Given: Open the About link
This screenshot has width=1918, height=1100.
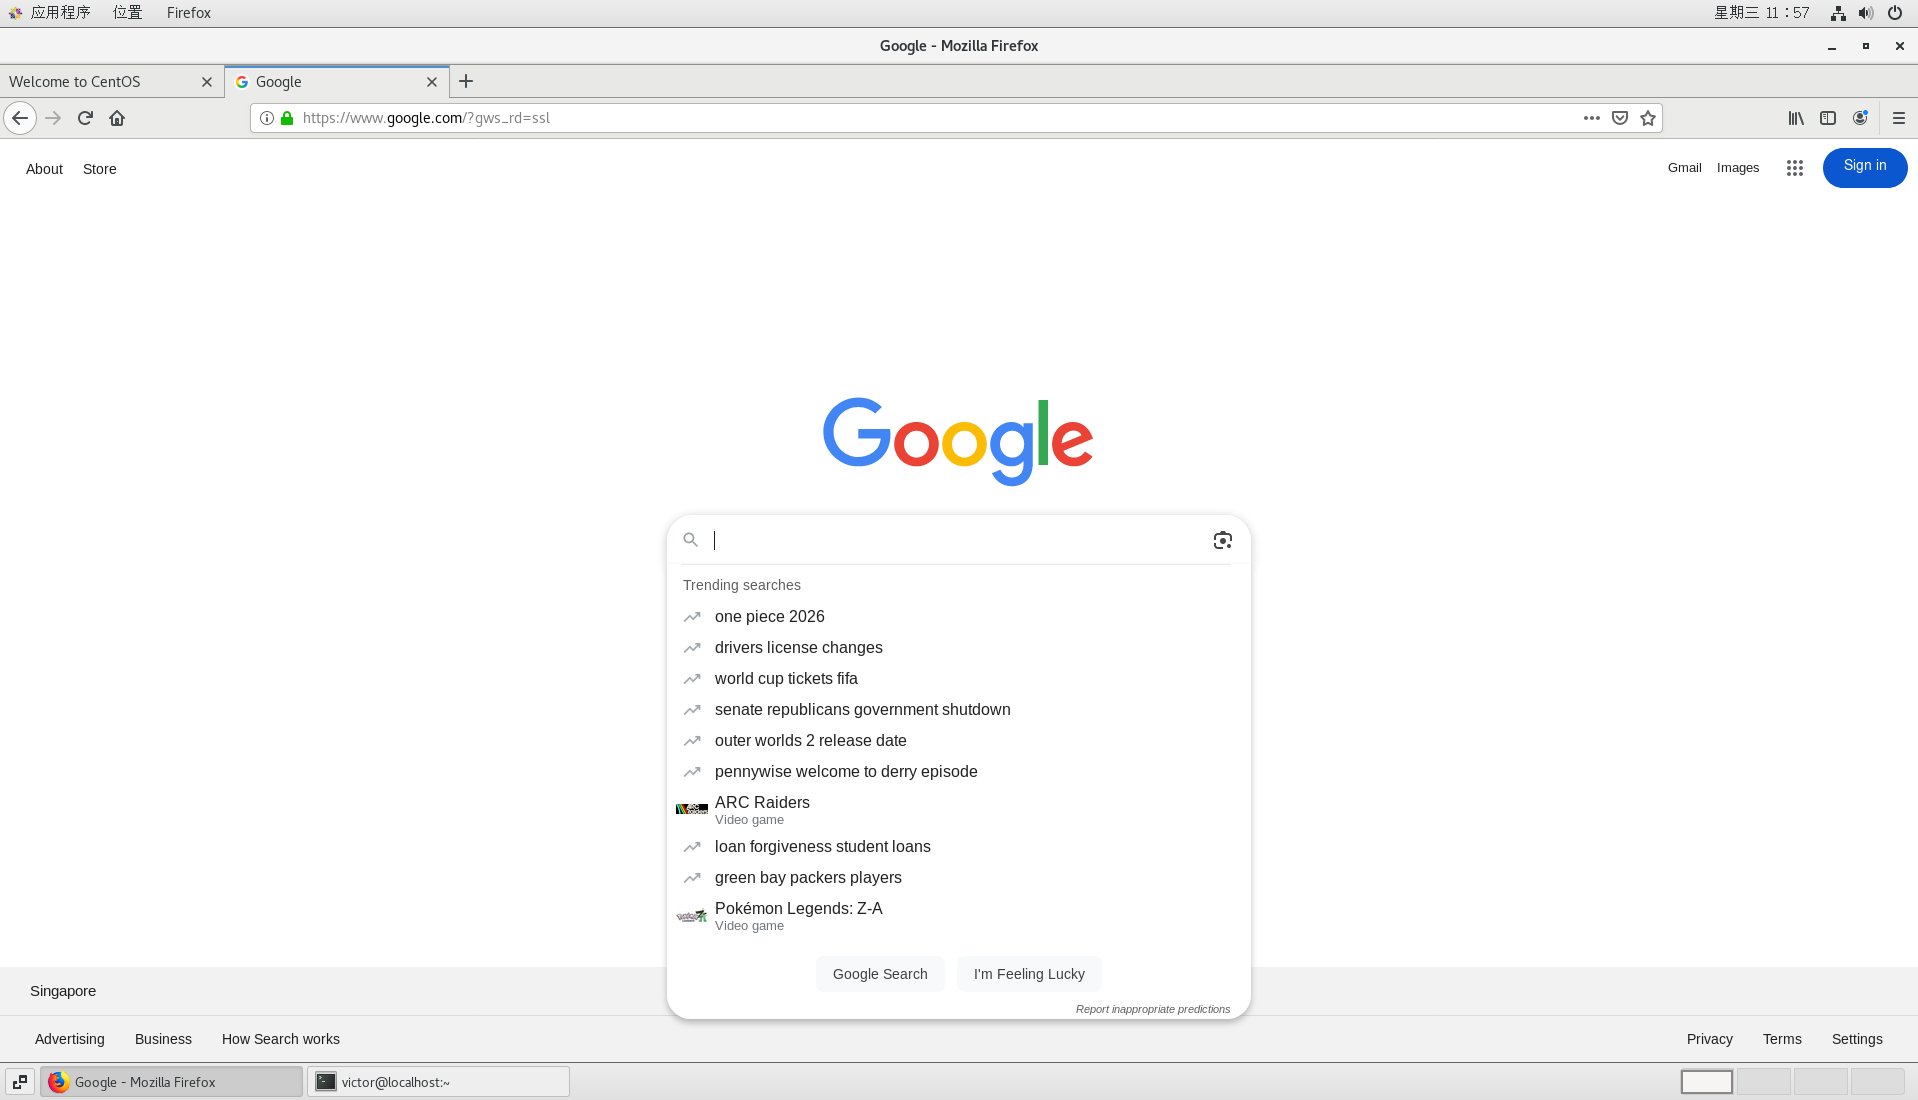Looking at the screenshot, I should (x=44, y=169).
